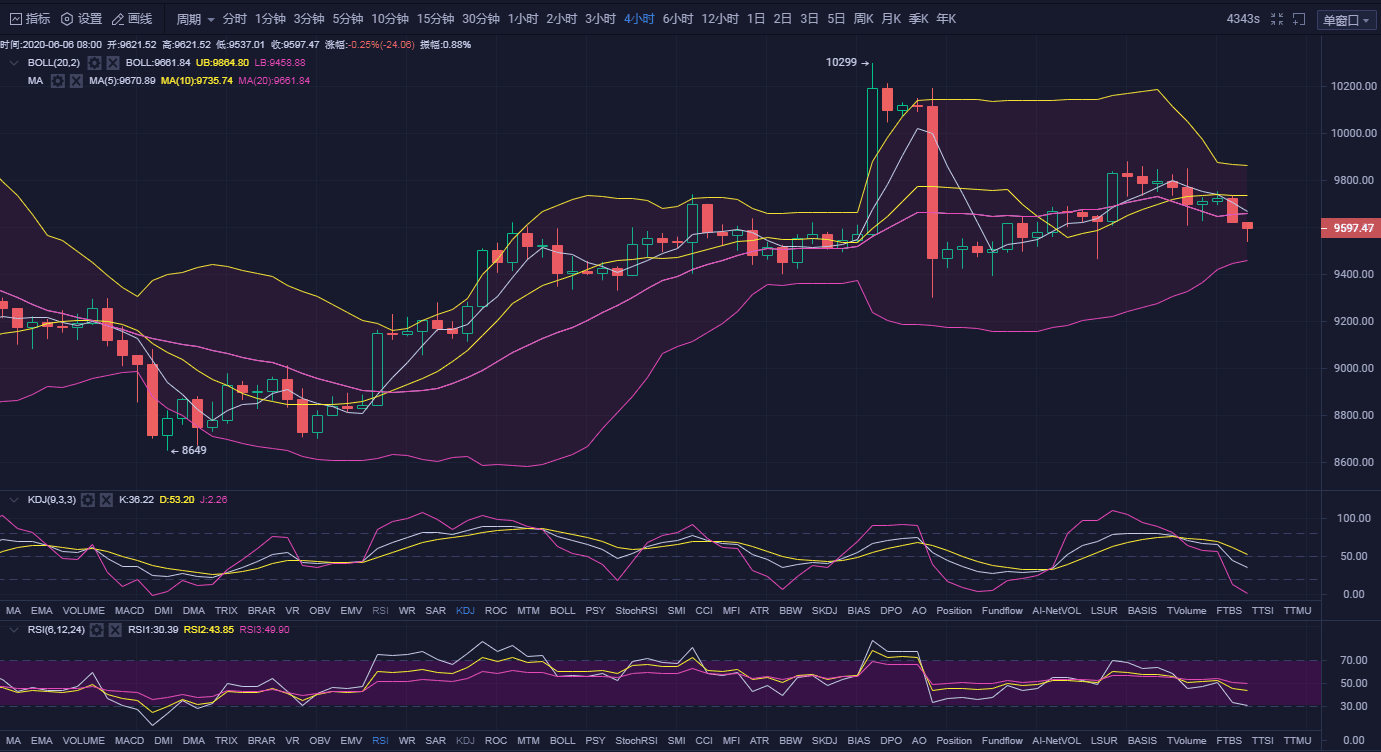
Task: Open the 画线 drawing tools button
Action: click(132, 19)
